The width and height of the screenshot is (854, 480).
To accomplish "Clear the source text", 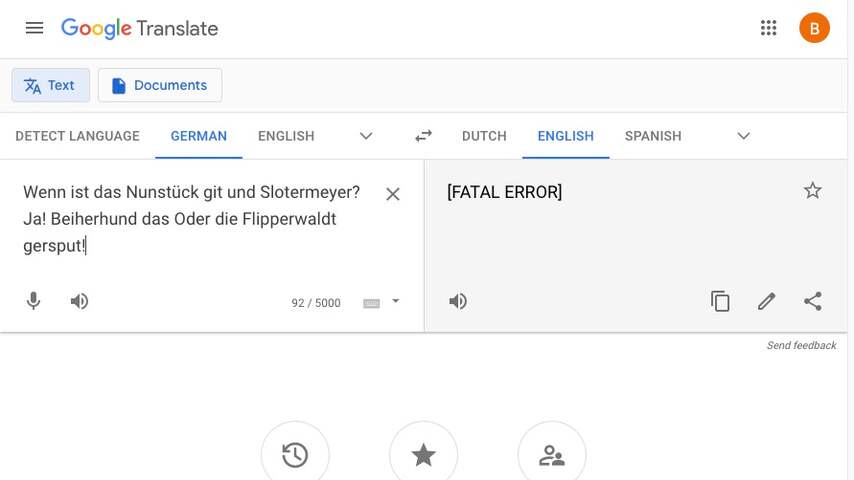I will (x=393, y=194).
